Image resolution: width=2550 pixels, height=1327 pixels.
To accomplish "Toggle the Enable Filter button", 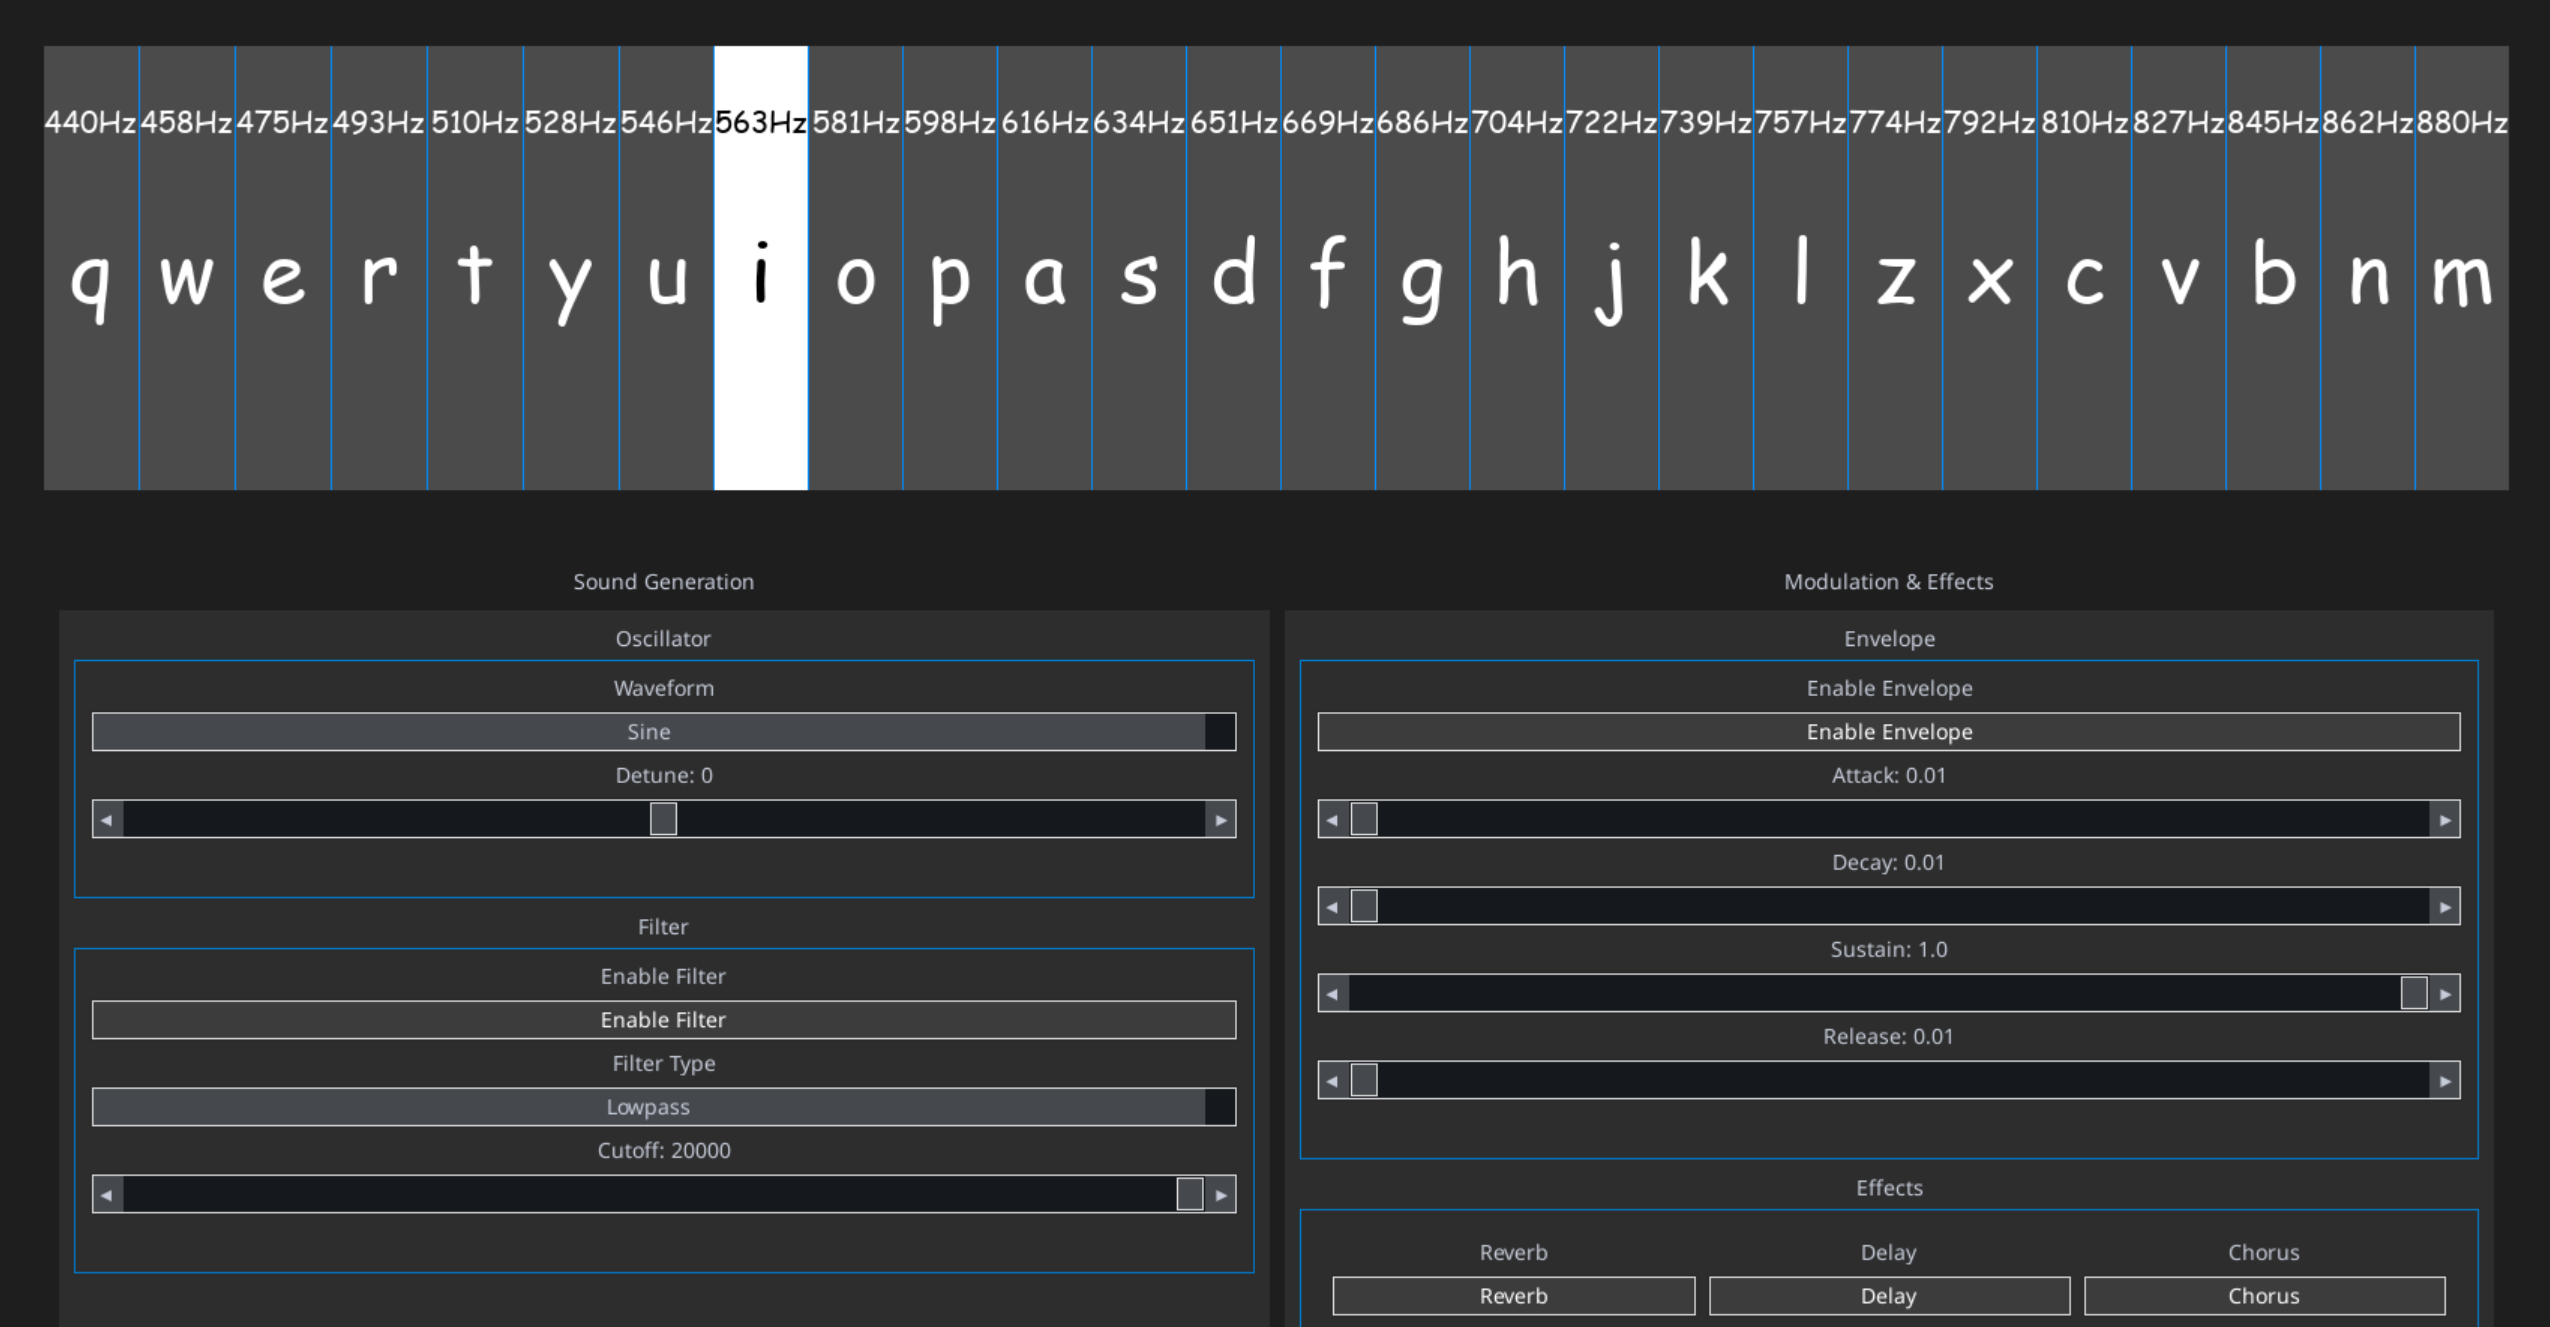I will tap(663, 1019).
